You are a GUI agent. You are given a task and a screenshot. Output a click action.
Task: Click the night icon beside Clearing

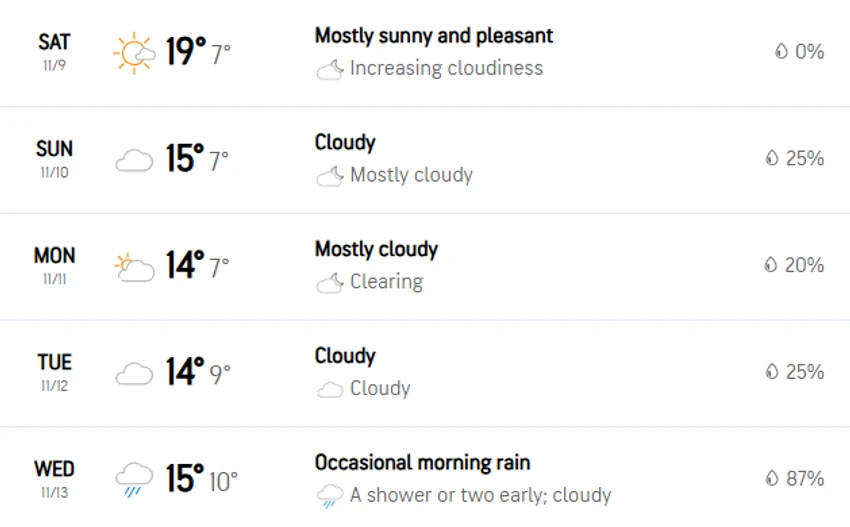click(330, 283)
